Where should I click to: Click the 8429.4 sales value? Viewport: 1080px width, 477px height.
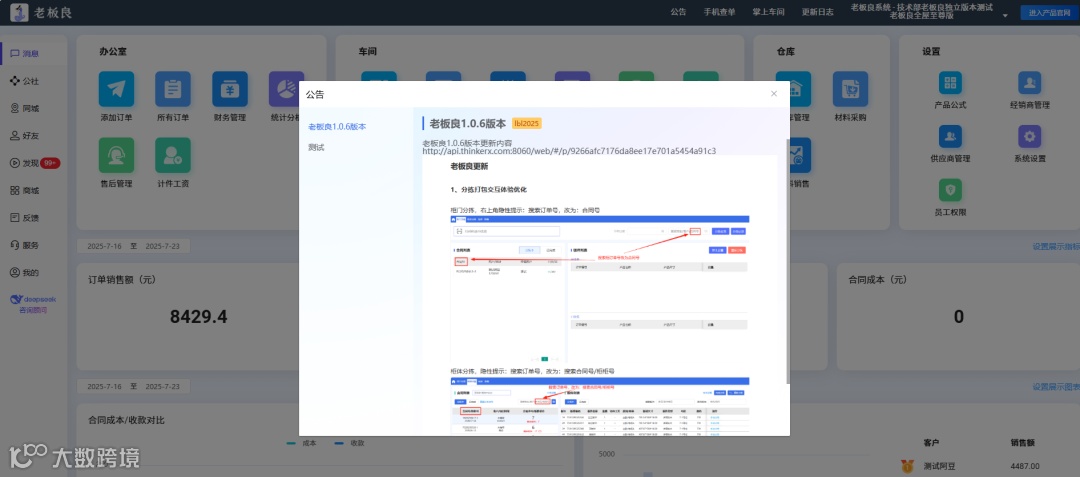198,317
